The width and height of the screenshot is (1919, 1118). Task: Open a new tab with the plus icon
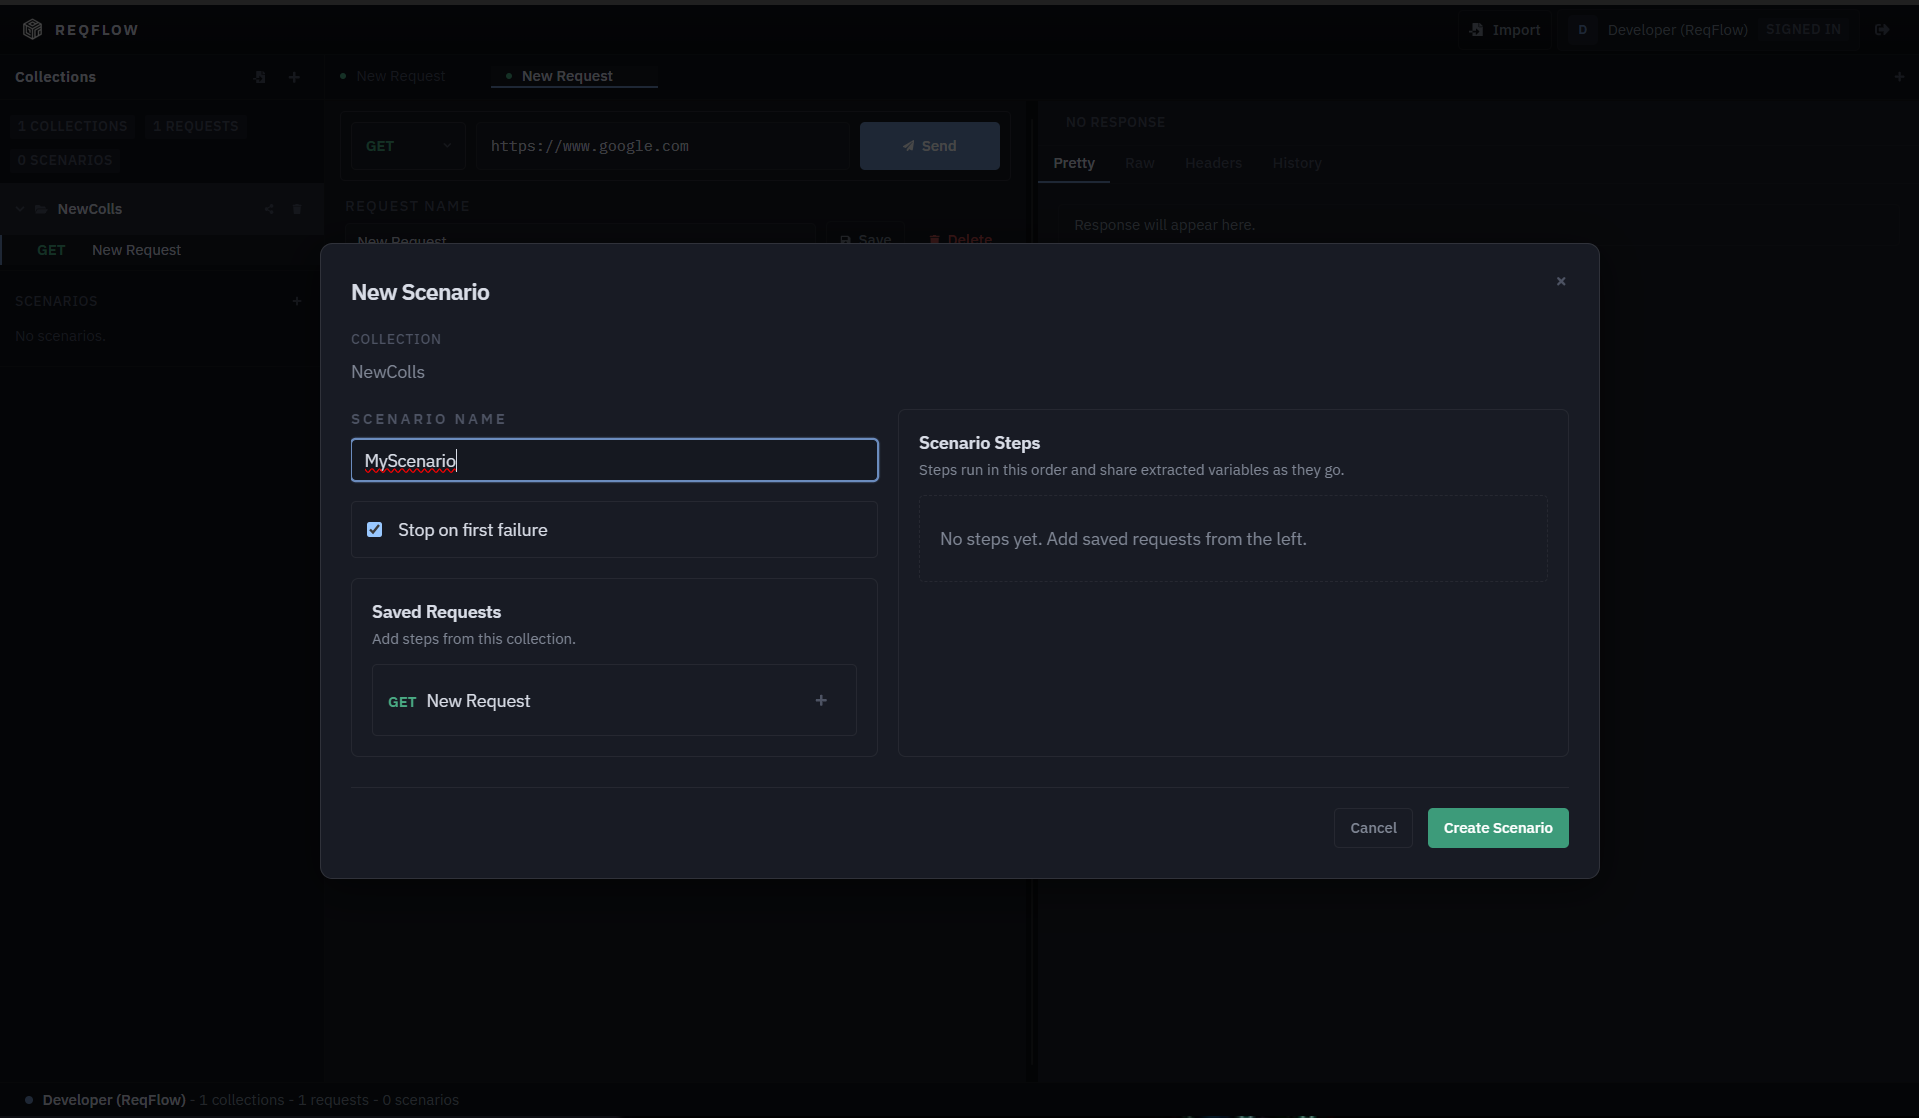(x=1899, y=76)
